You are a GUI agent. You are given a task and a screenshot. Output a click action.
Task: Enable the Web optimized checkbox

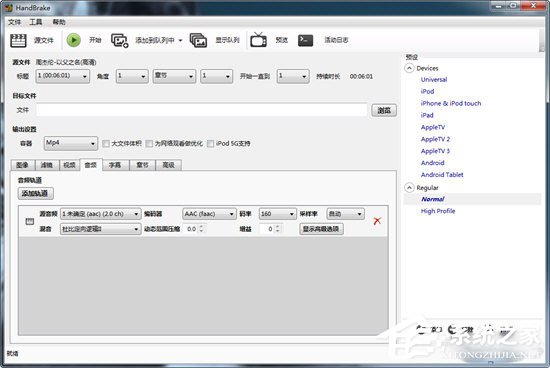(x=149, y=143)
